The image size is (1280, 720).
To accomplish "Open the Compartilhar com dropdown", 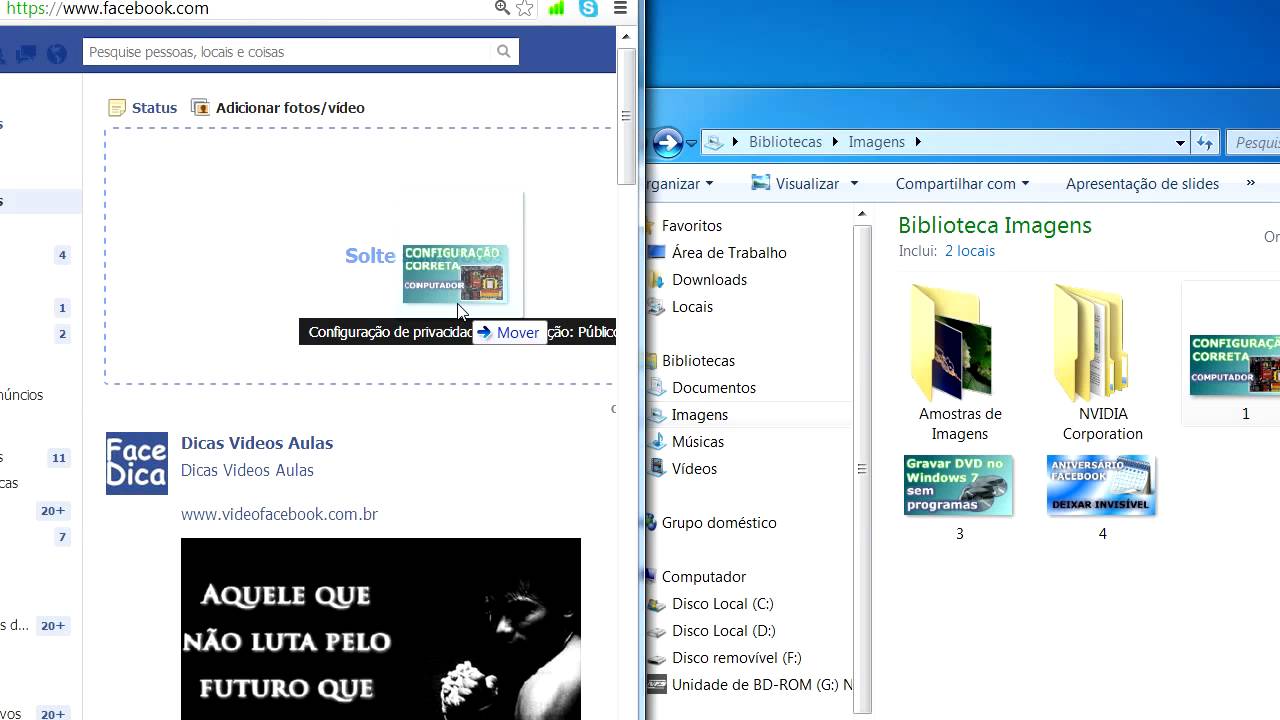I will point(962,183).
